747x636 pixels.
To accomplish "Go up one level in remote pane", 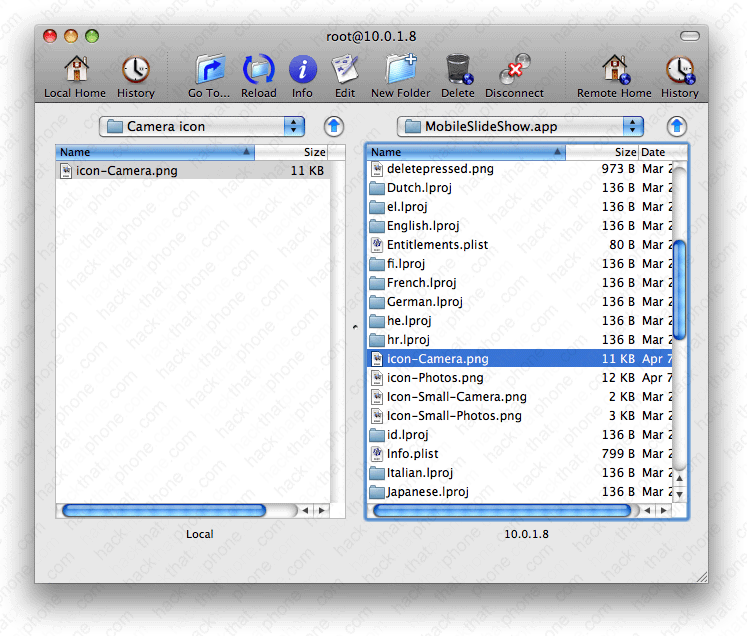I will 677,126.
